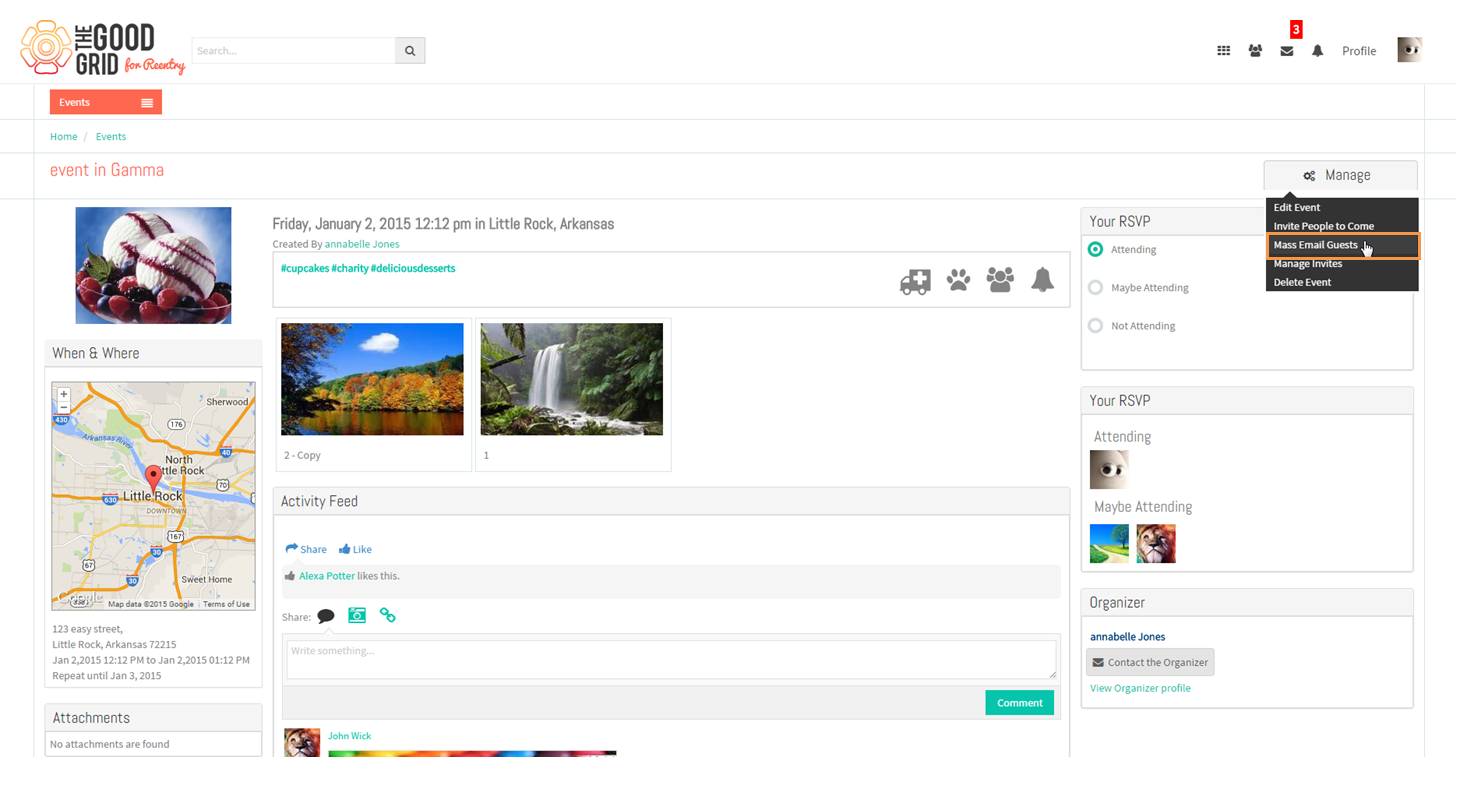Select Not Attending RSVP option
1459x804 pixels.
click(1096, 325)
